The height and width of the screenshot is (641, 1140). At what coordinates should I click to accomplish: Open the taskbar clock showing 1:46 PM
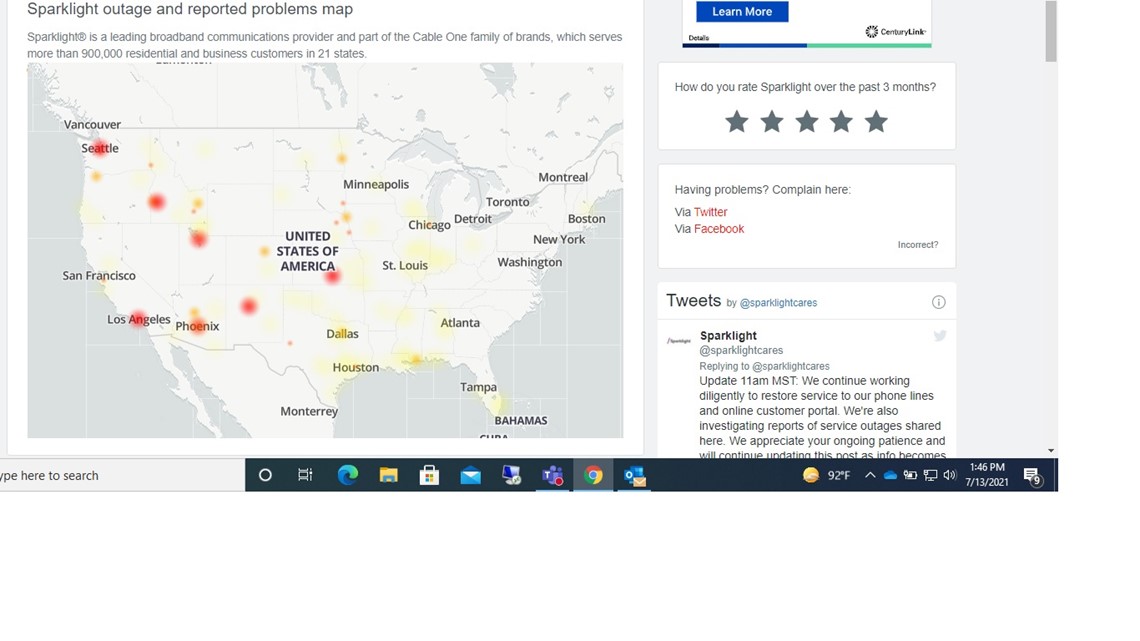(987, 475)
